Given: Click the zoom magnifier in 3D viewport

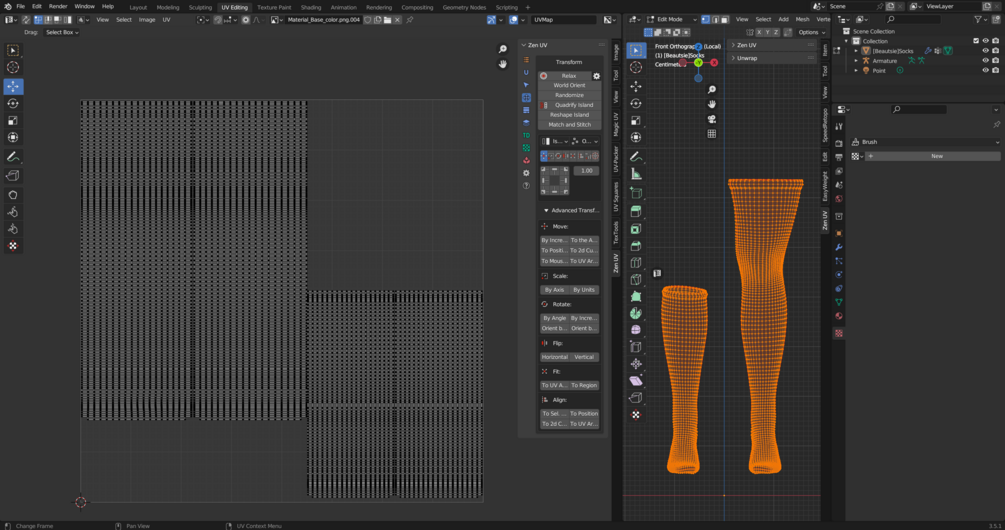Looking at the screenshot, I should pyautogui.click(x=711, y=90).
